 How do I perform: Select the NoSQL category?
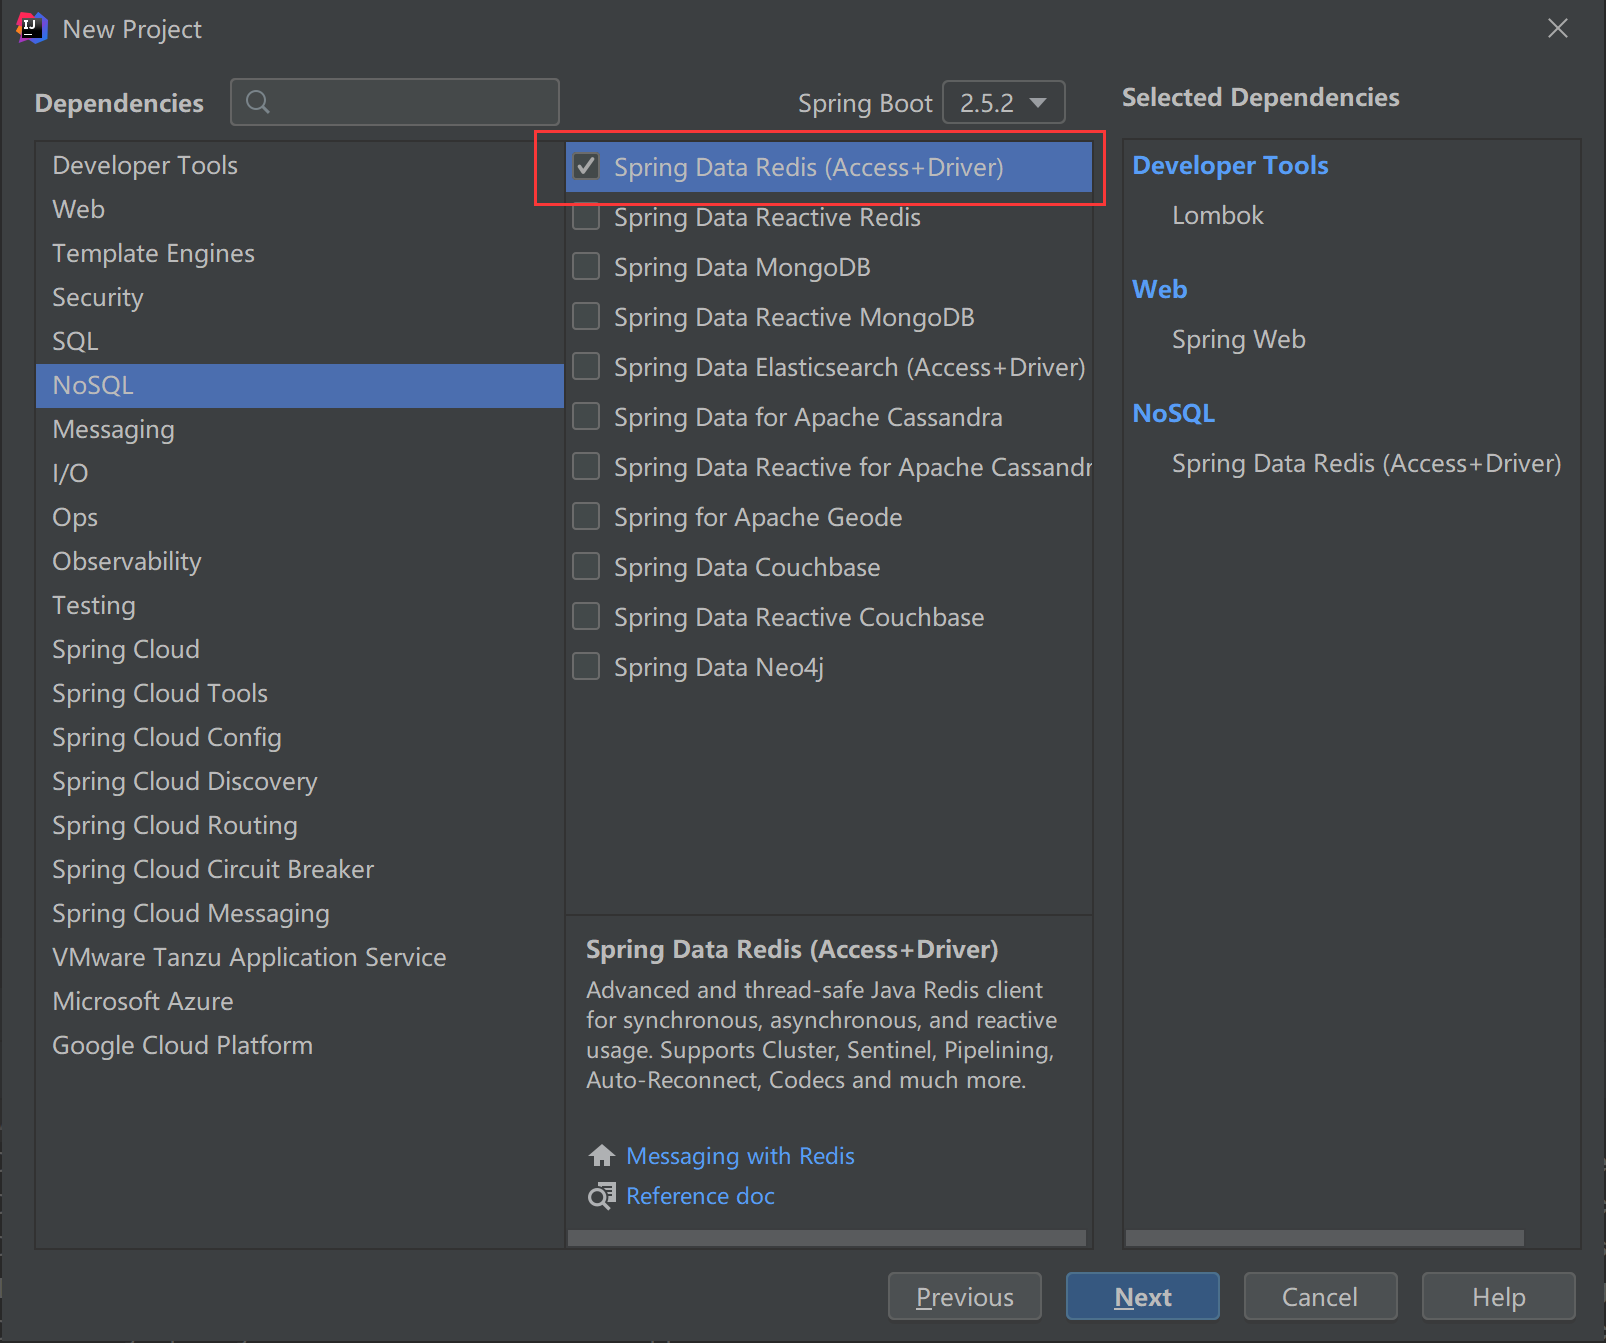[x=300, y=385]
